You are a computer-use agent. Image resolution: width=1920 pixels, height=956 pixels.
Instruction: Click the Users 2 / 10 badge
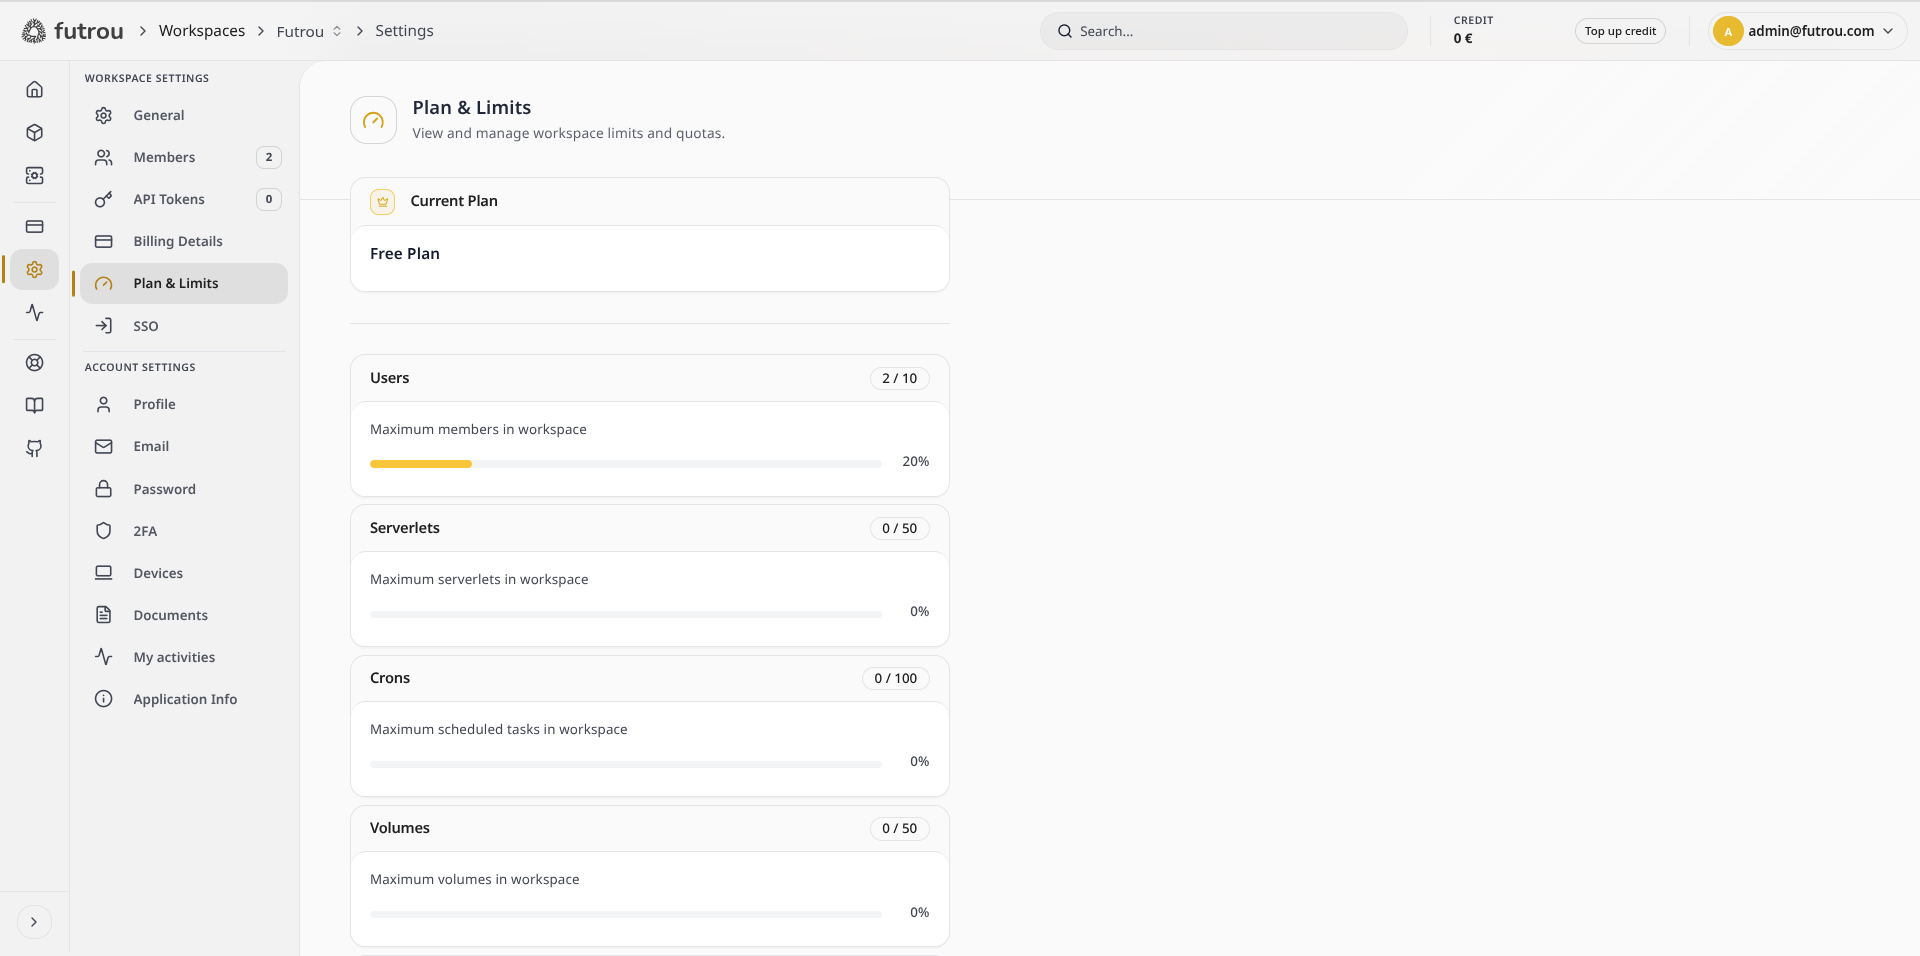point(899,378)
